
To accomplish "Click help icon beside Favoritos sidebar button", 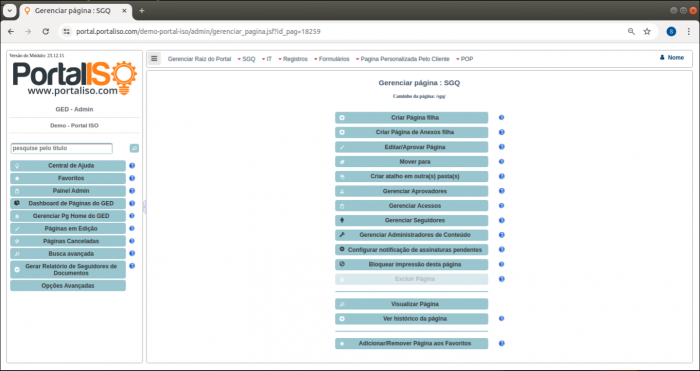I will (x=132, y=178).
